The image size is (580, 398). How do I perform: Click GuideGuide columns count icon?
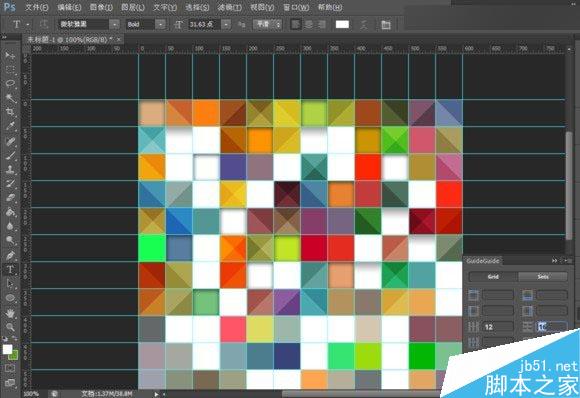tap(473, 327)
